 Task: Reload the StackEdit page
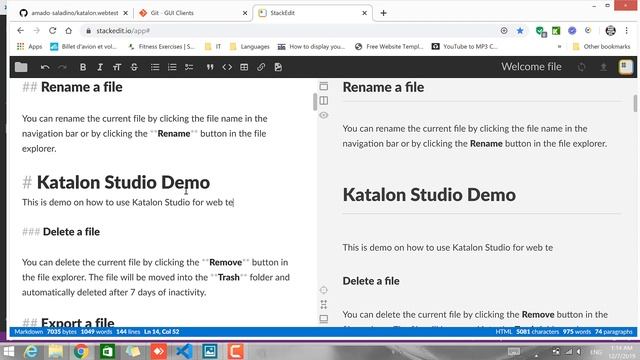pyautogui.click(x=53, y=31)
